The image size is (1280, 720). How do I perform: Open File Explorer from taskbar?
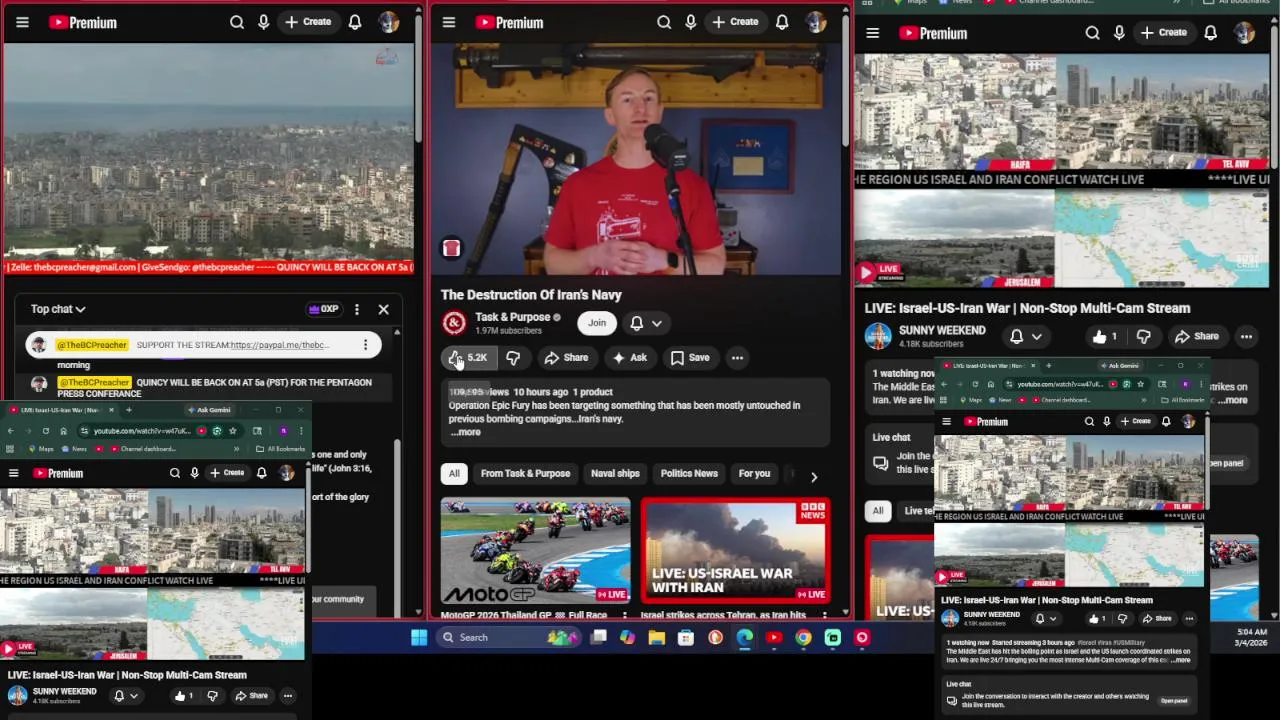pos(656,637)
